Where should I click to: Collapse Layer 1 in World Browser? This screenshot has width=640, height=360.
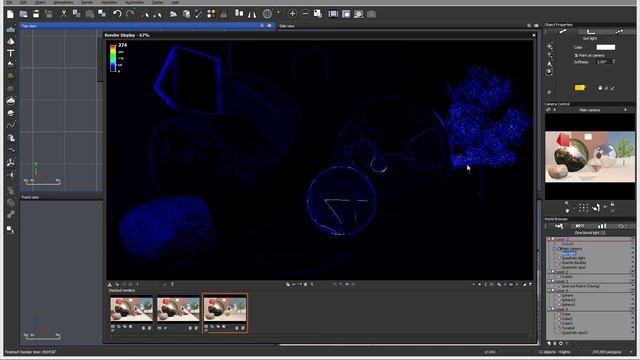549,239
